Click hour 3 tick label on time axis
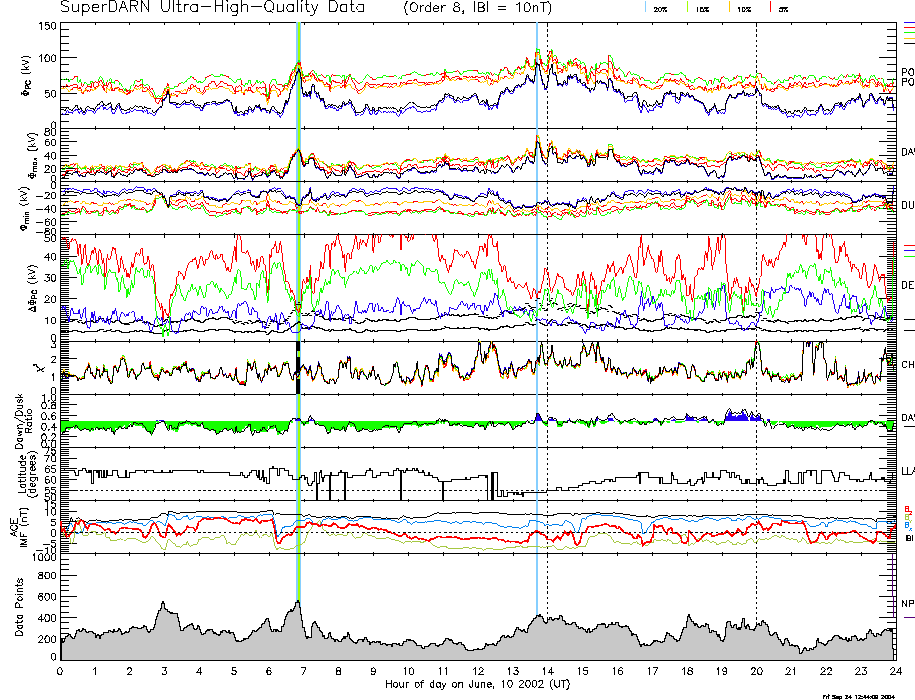This screenshot has width=915, height=700. click(x=165, y=671)
